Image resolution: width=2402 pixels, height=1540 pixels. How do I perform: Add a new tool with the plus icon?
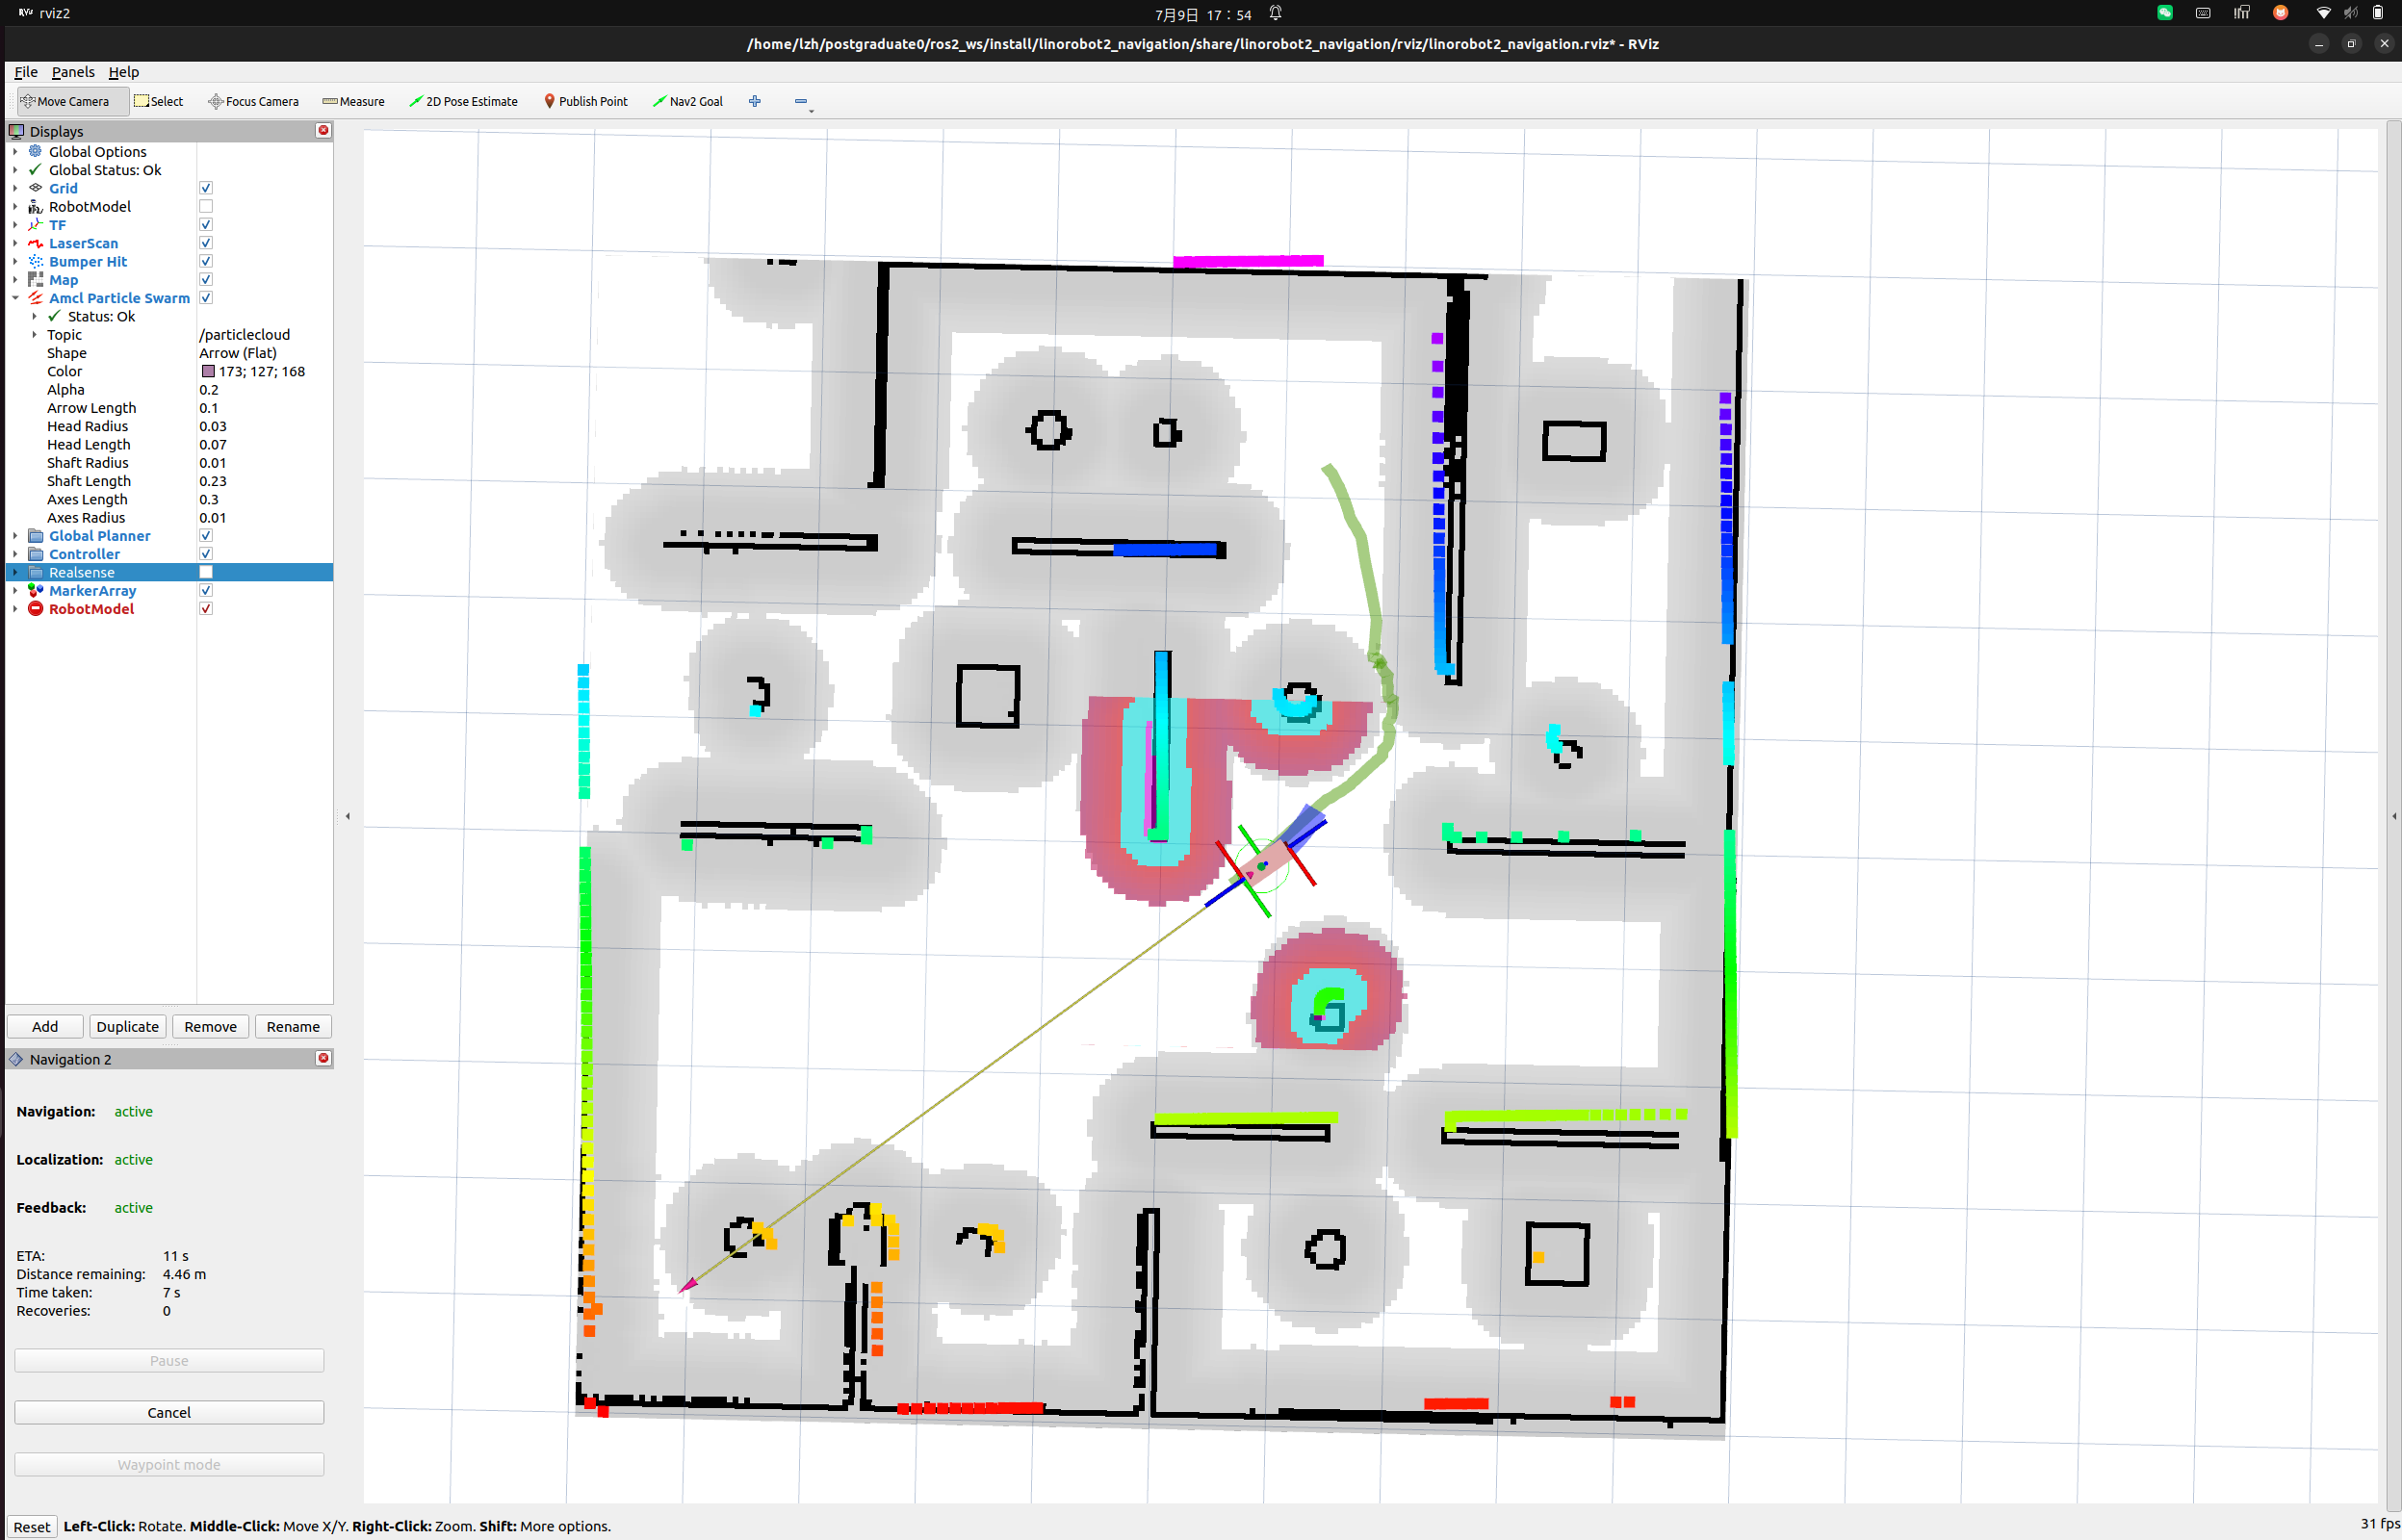tap(755, 101)
